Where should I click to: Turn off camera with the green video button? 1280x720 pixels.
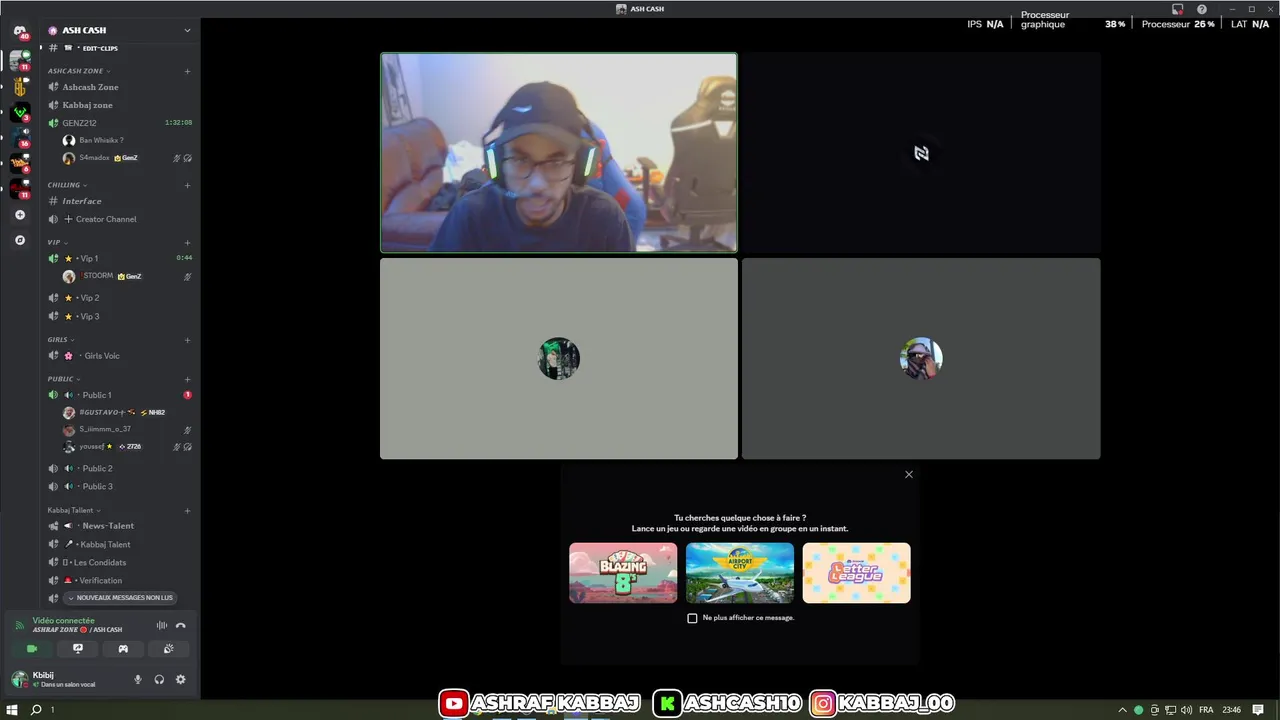point(32,649)
